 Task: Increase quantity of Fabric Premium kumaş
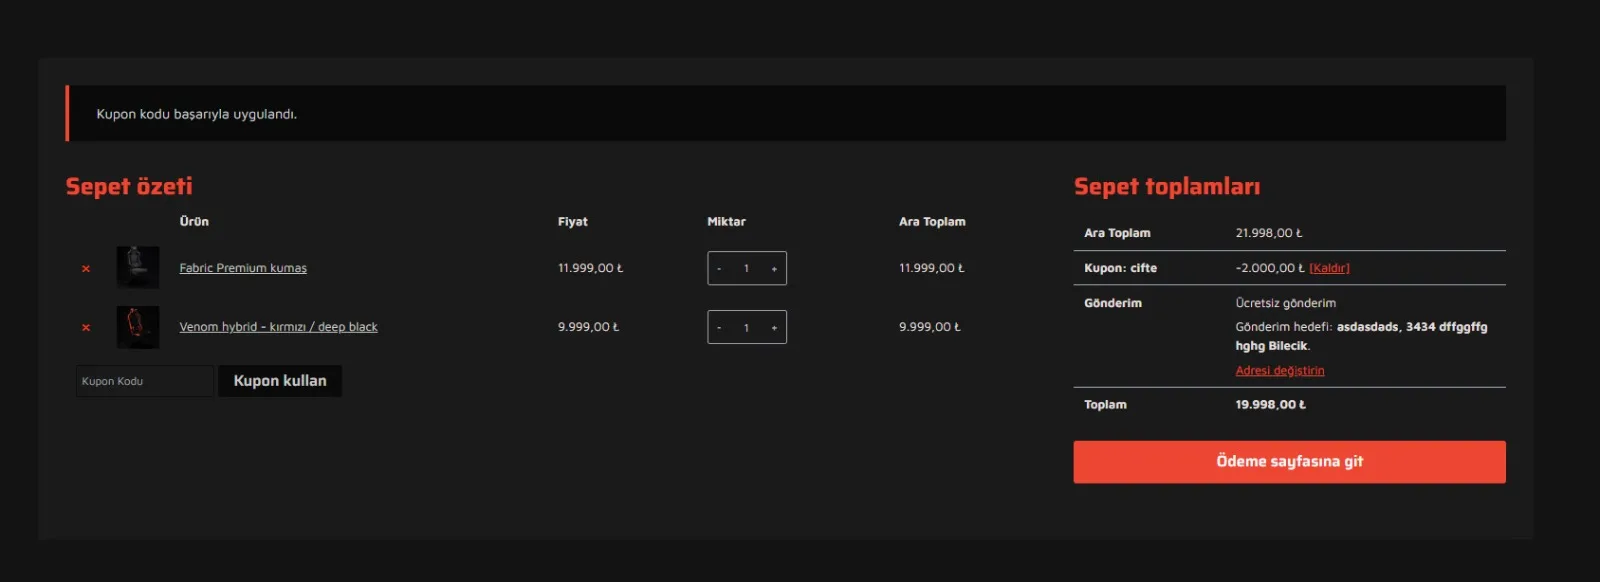774,269
